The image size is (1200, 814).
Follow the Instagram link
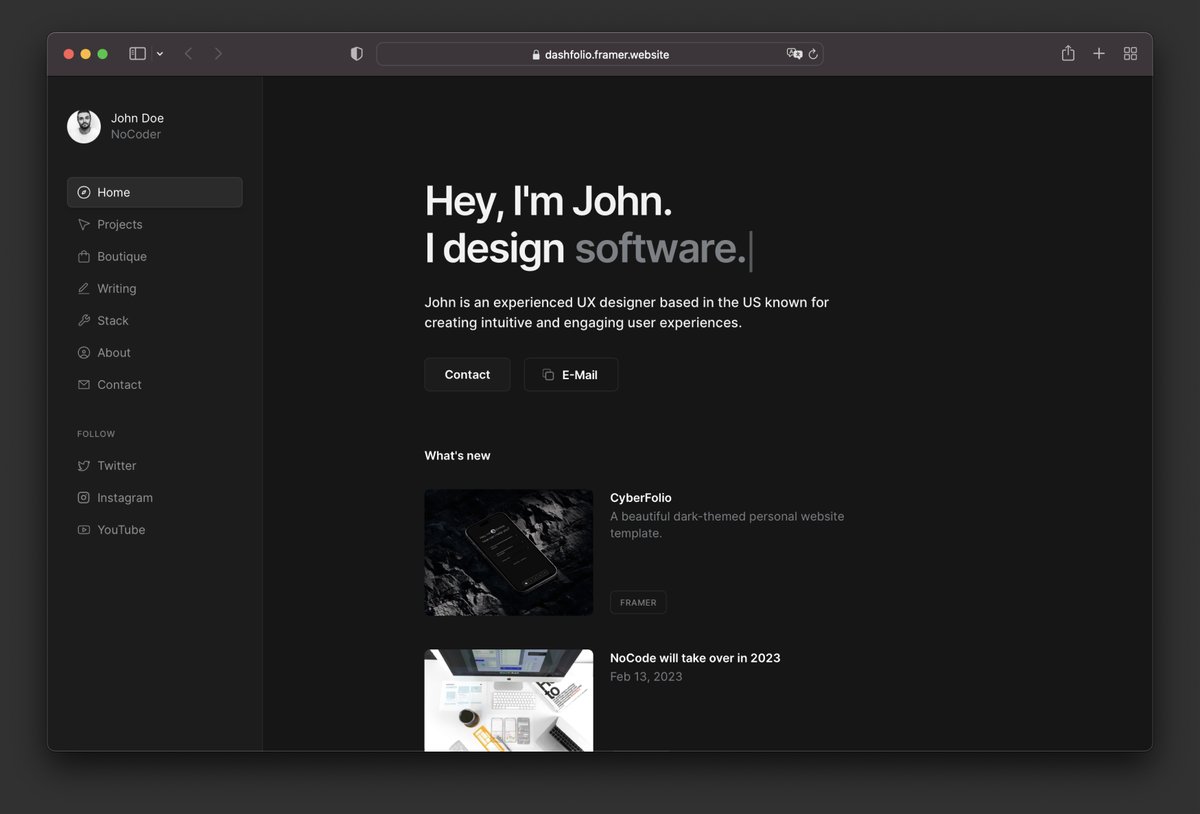coord(155,497)
